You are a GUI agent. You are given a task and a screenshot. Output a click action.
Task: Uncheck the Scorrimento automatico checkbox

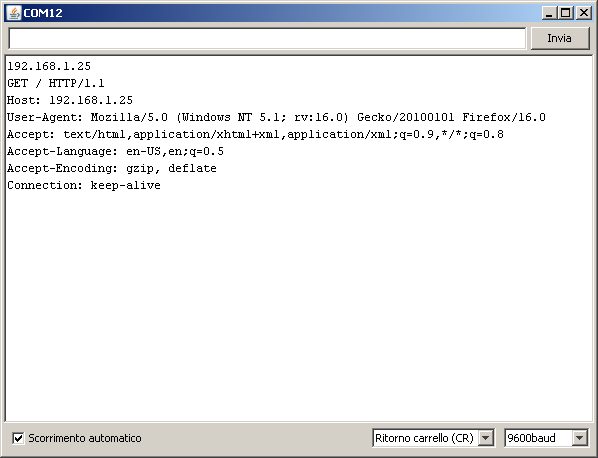[18, 438]
